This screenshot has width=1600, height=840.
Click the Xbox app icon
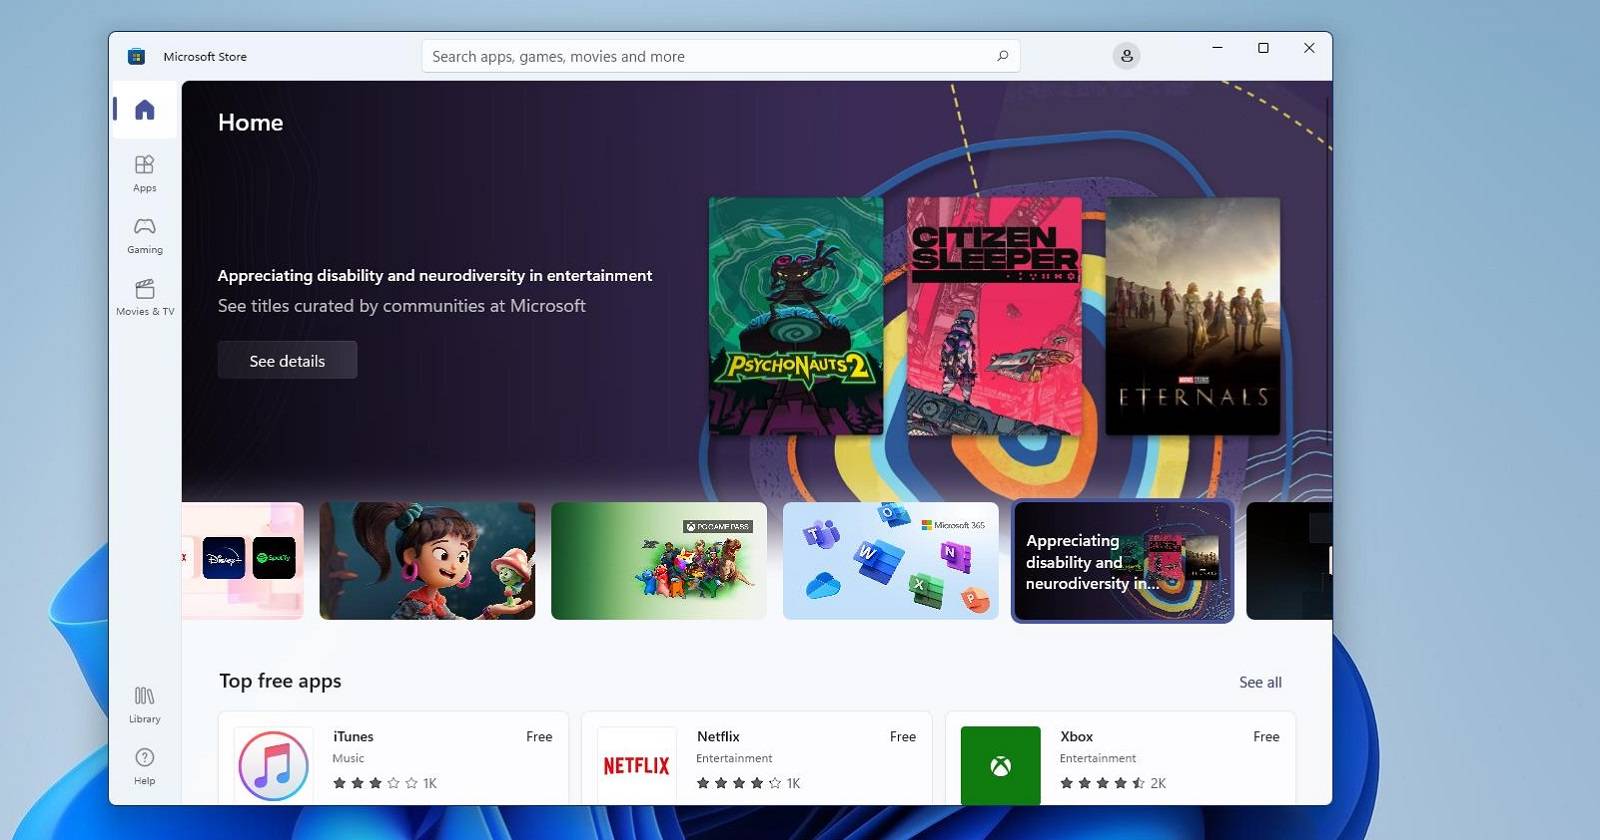(1000, 766)
